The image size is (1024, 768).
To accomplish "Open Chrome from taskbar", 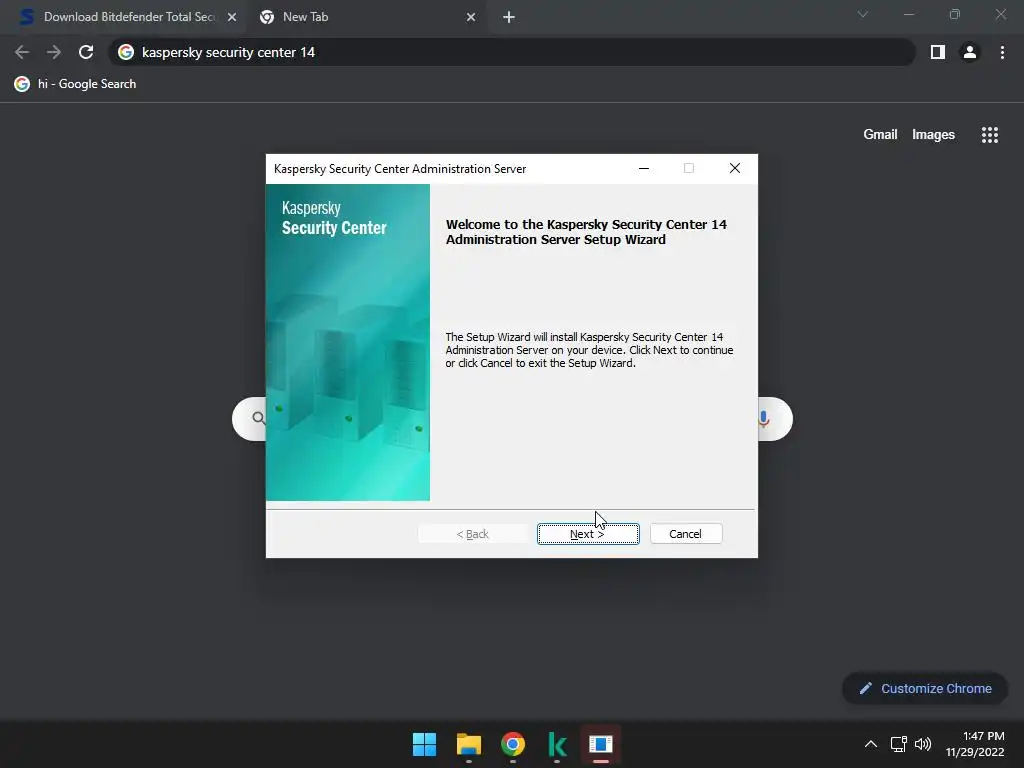I will point(513,744).
